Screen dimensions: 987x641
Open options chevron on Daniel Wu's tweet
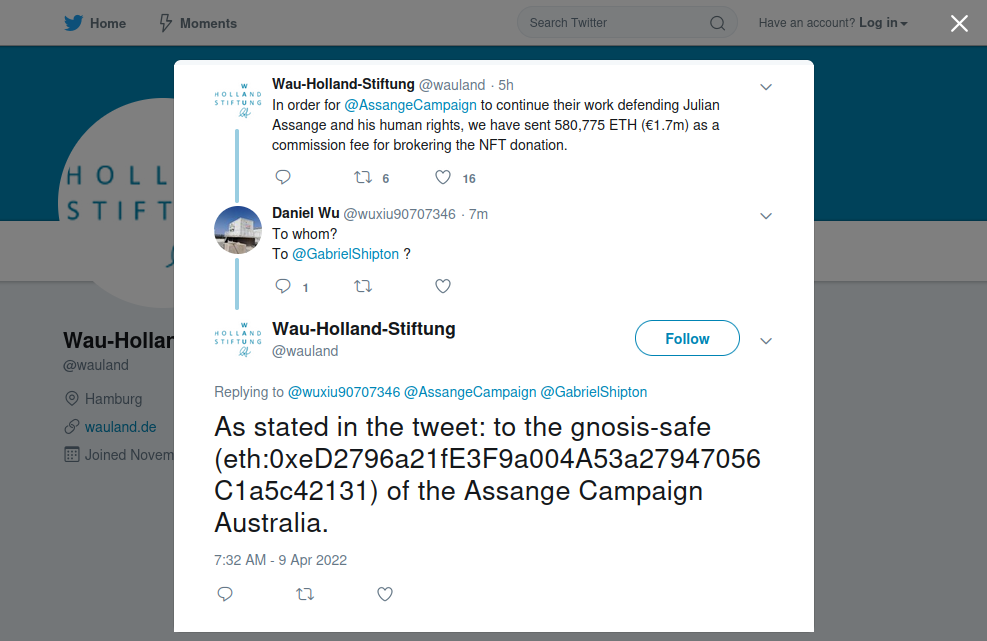pos(766,216)
